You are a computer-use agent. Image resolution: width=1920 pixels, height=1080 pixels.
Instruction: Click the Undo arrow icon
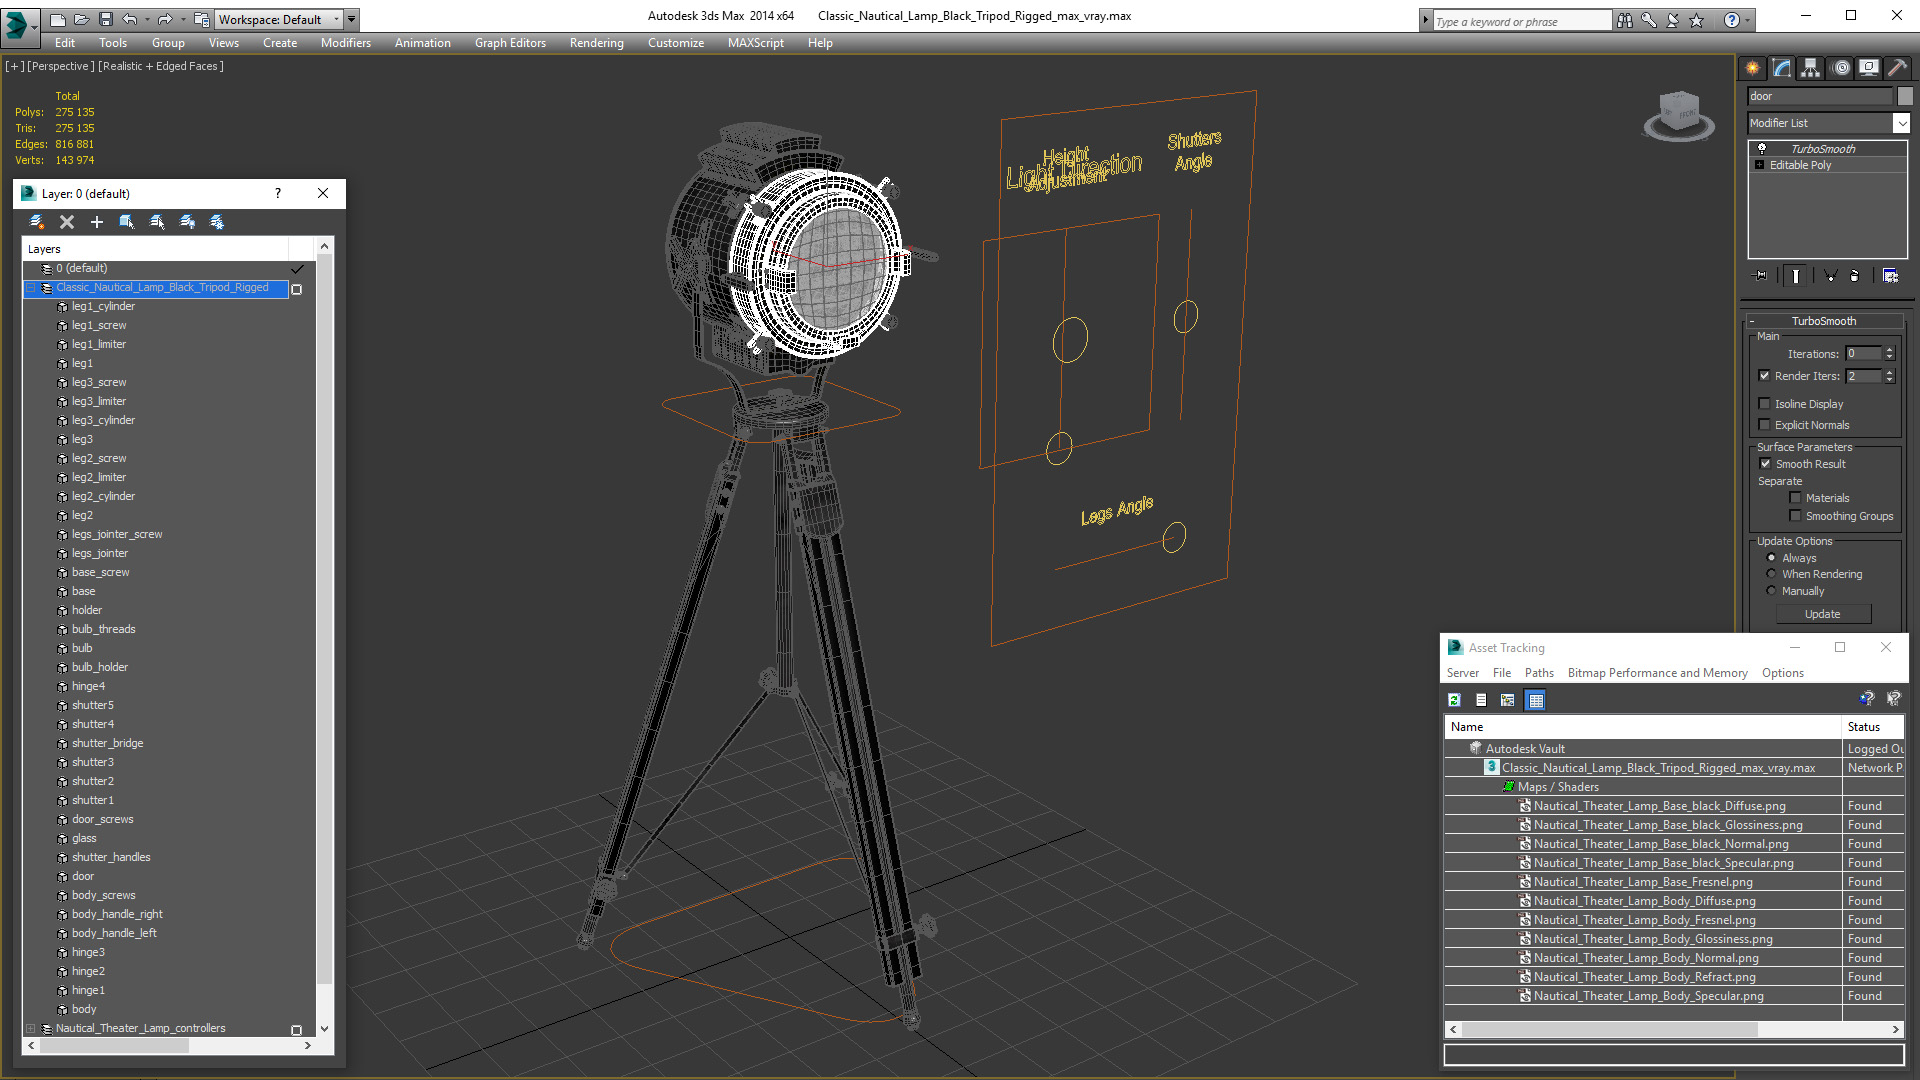pyautogui.click(x=129, y=19)
